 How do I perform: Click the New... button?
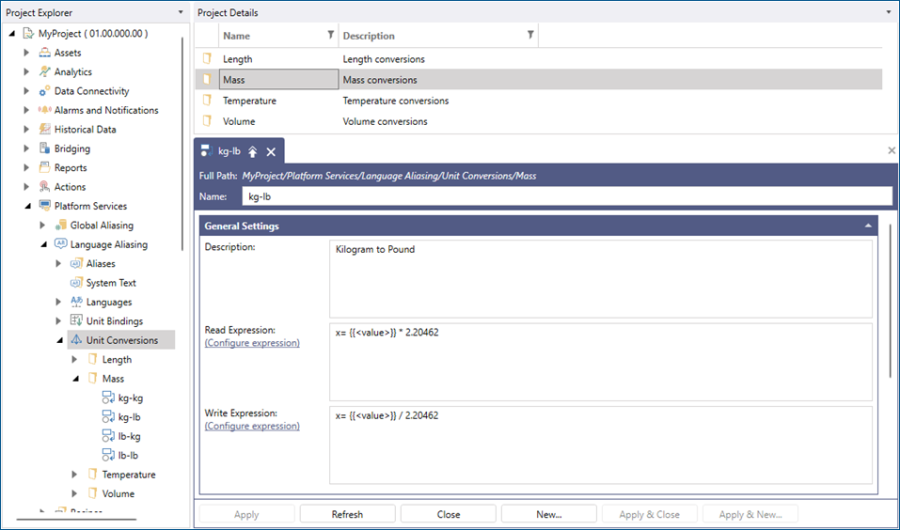click(549, 514)
